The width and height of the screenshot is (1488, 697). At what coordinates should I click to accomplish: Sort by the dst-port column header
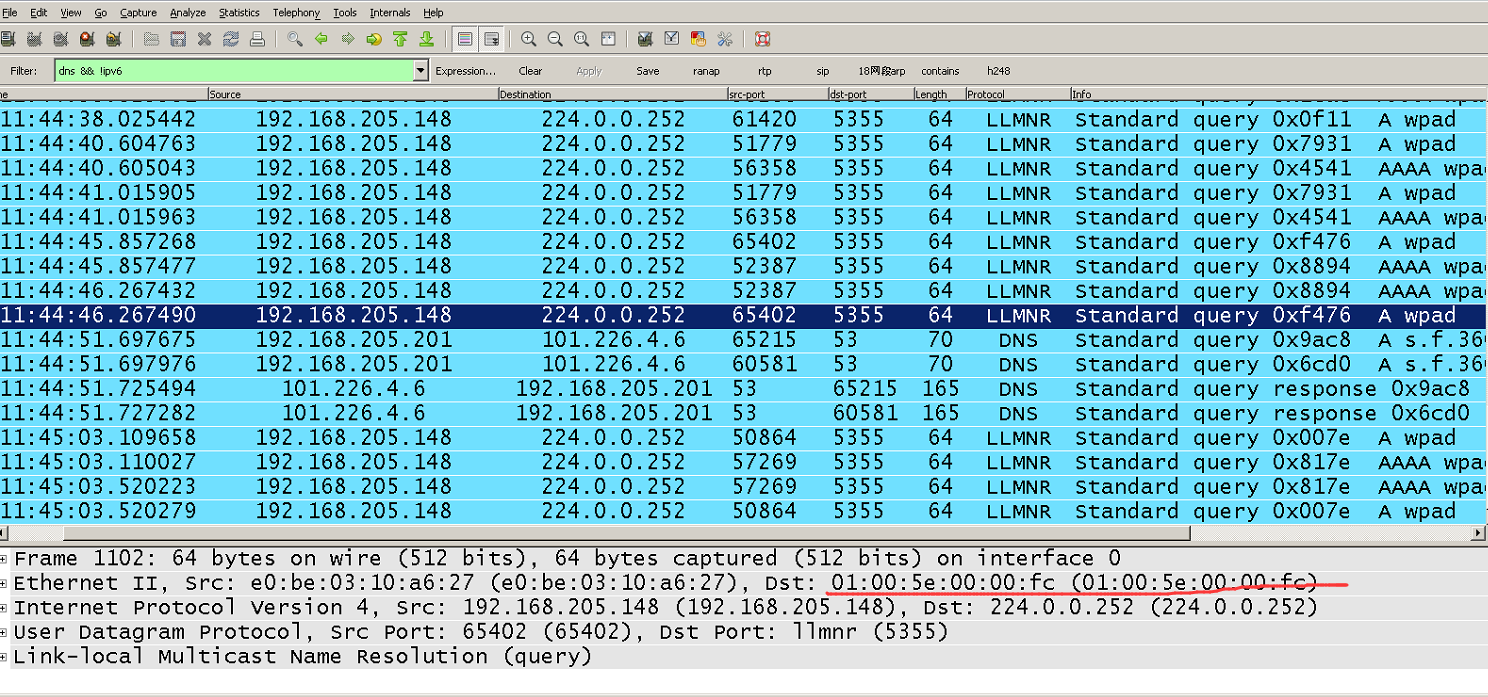(x=870, y=94)
